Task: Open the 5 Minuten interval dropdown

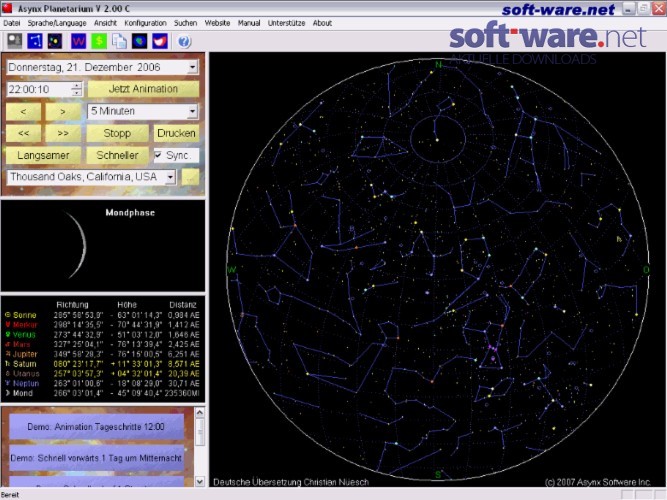Action: (192, 111)
